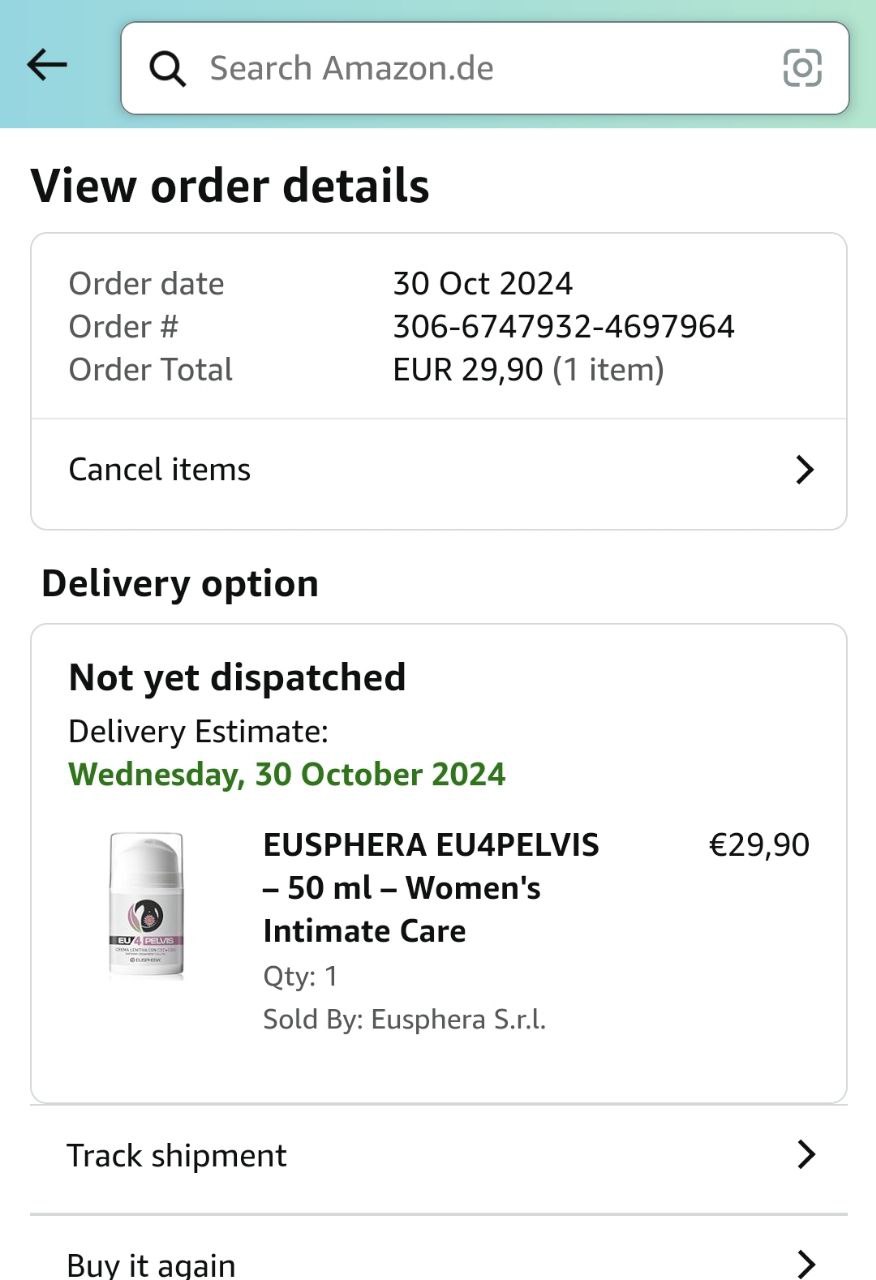Expand the Cancel items chevron
The width and height of the screenshot is (876, 1280).
click(804, 470)
